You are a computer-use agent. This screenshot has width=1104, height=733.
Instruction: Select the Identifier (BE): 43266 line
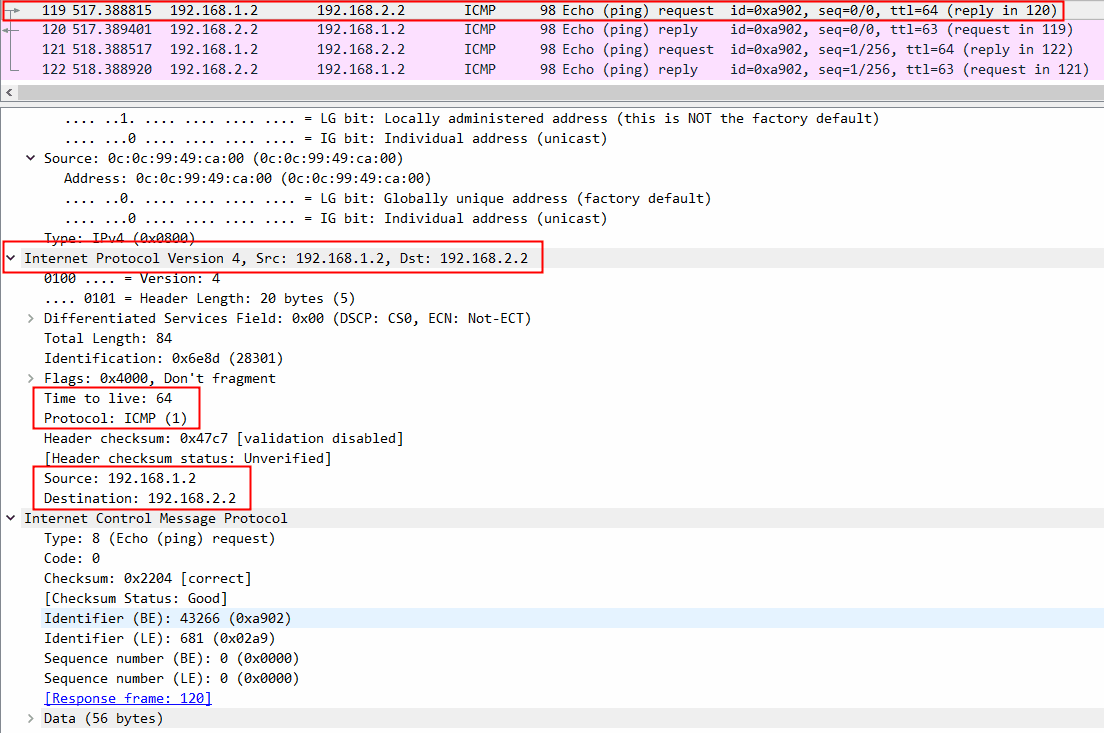[167, 618]
